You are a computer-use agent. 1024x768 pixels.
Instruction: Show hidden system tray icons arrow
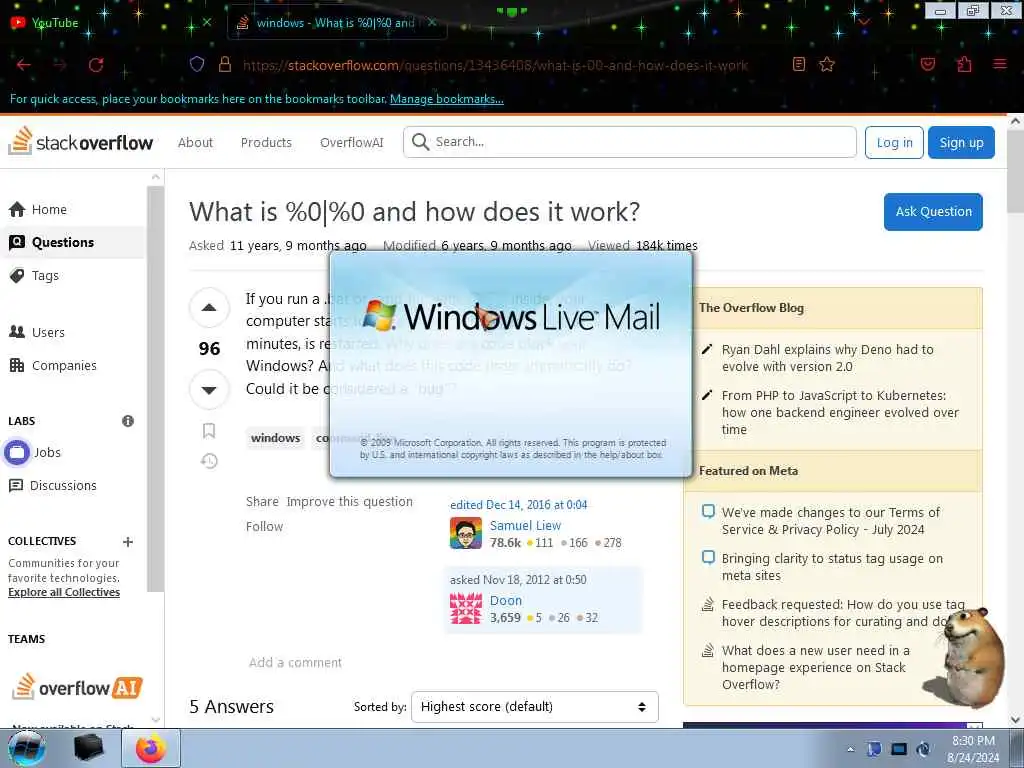coord(850,749)
